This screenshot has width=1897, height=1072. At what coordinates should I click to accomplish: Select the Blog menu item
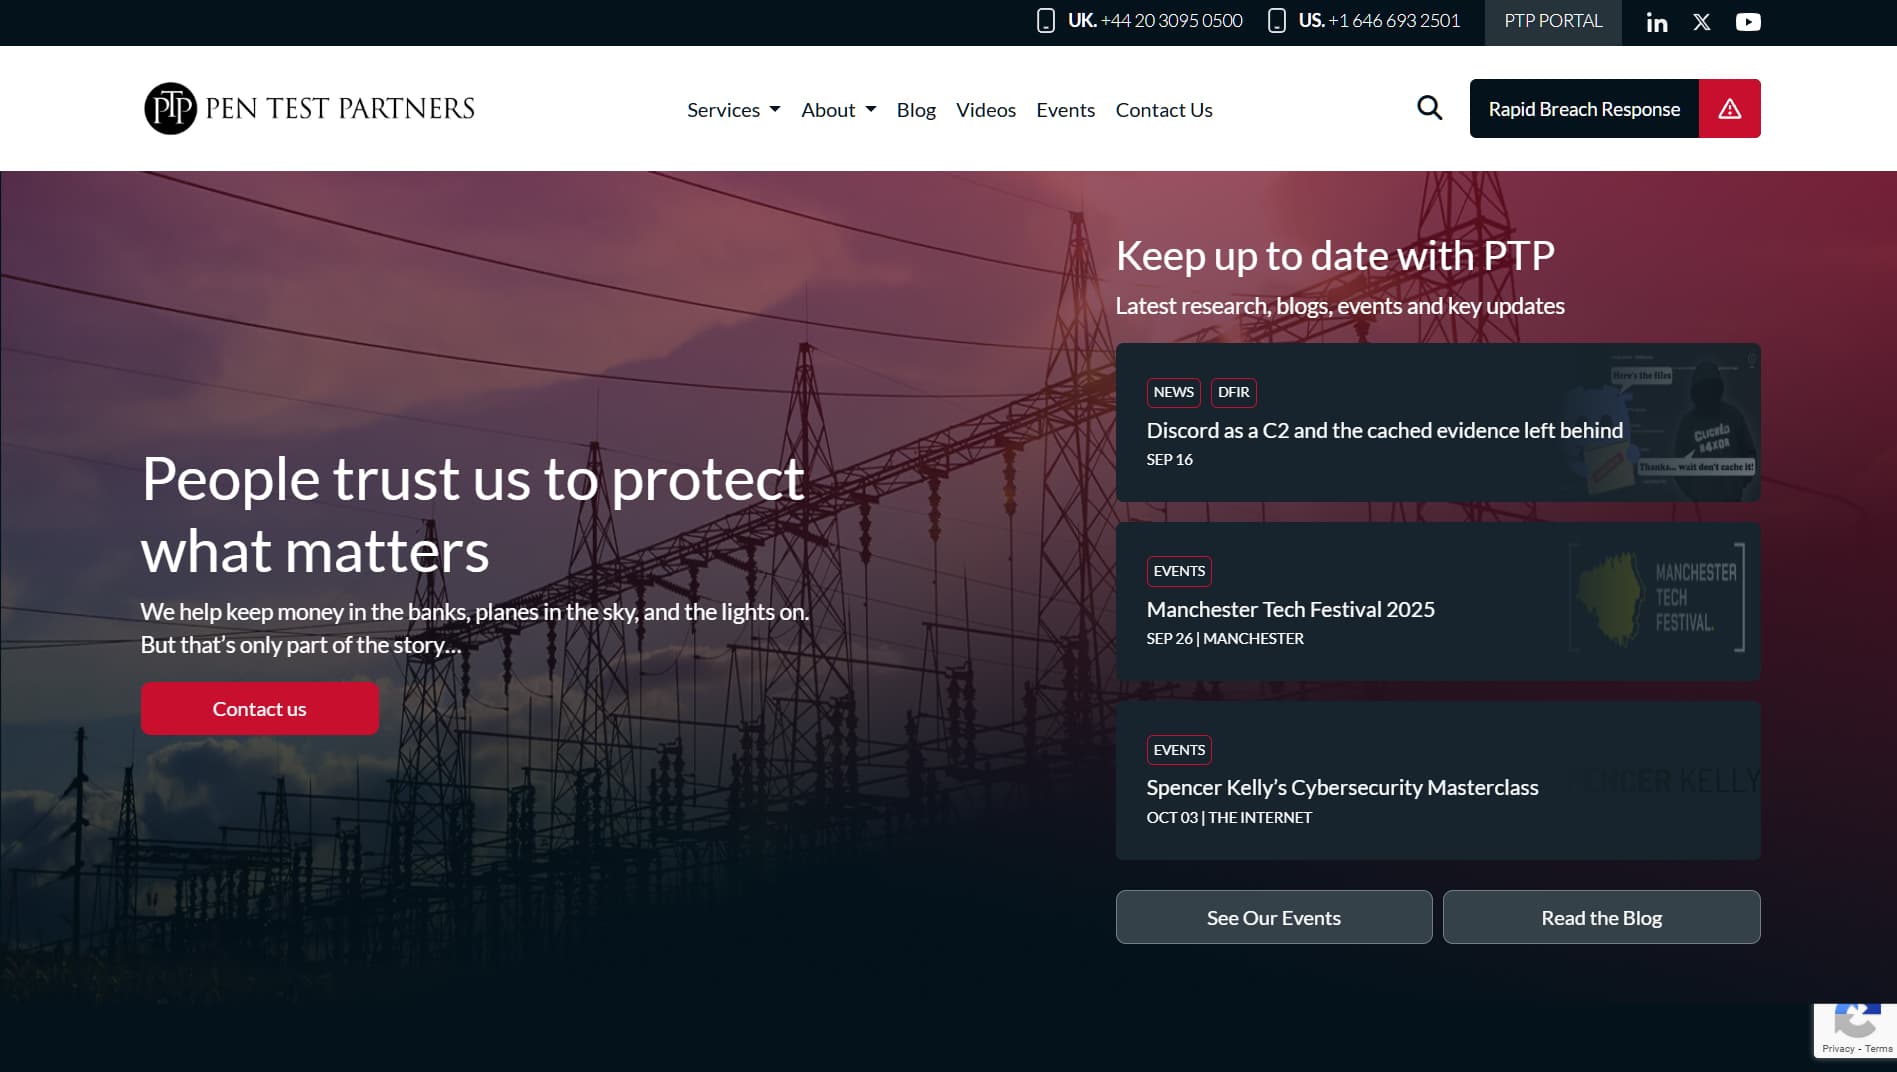916,109
